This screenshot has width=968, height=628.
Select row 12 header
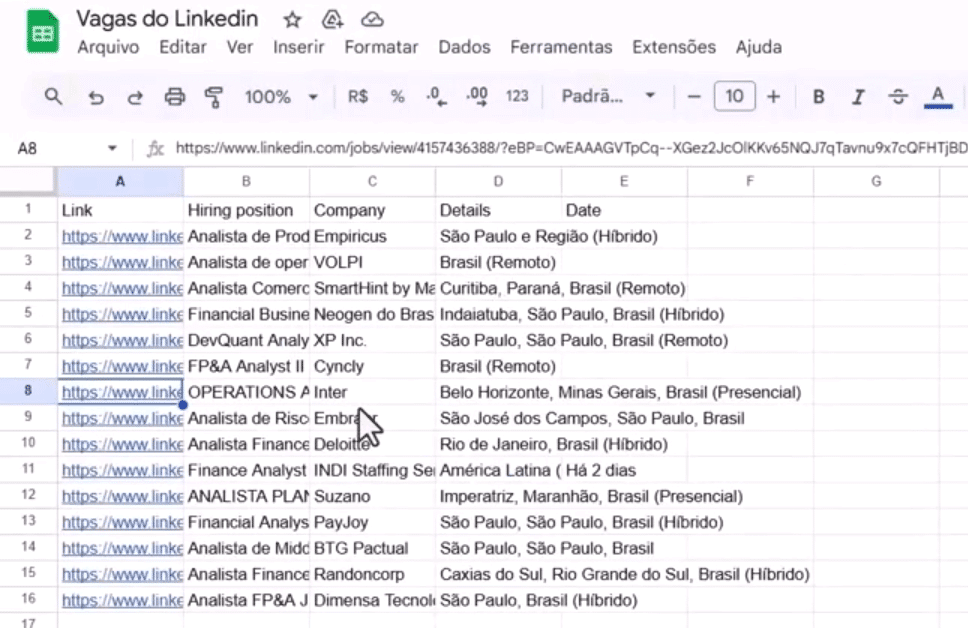[28, 496]
